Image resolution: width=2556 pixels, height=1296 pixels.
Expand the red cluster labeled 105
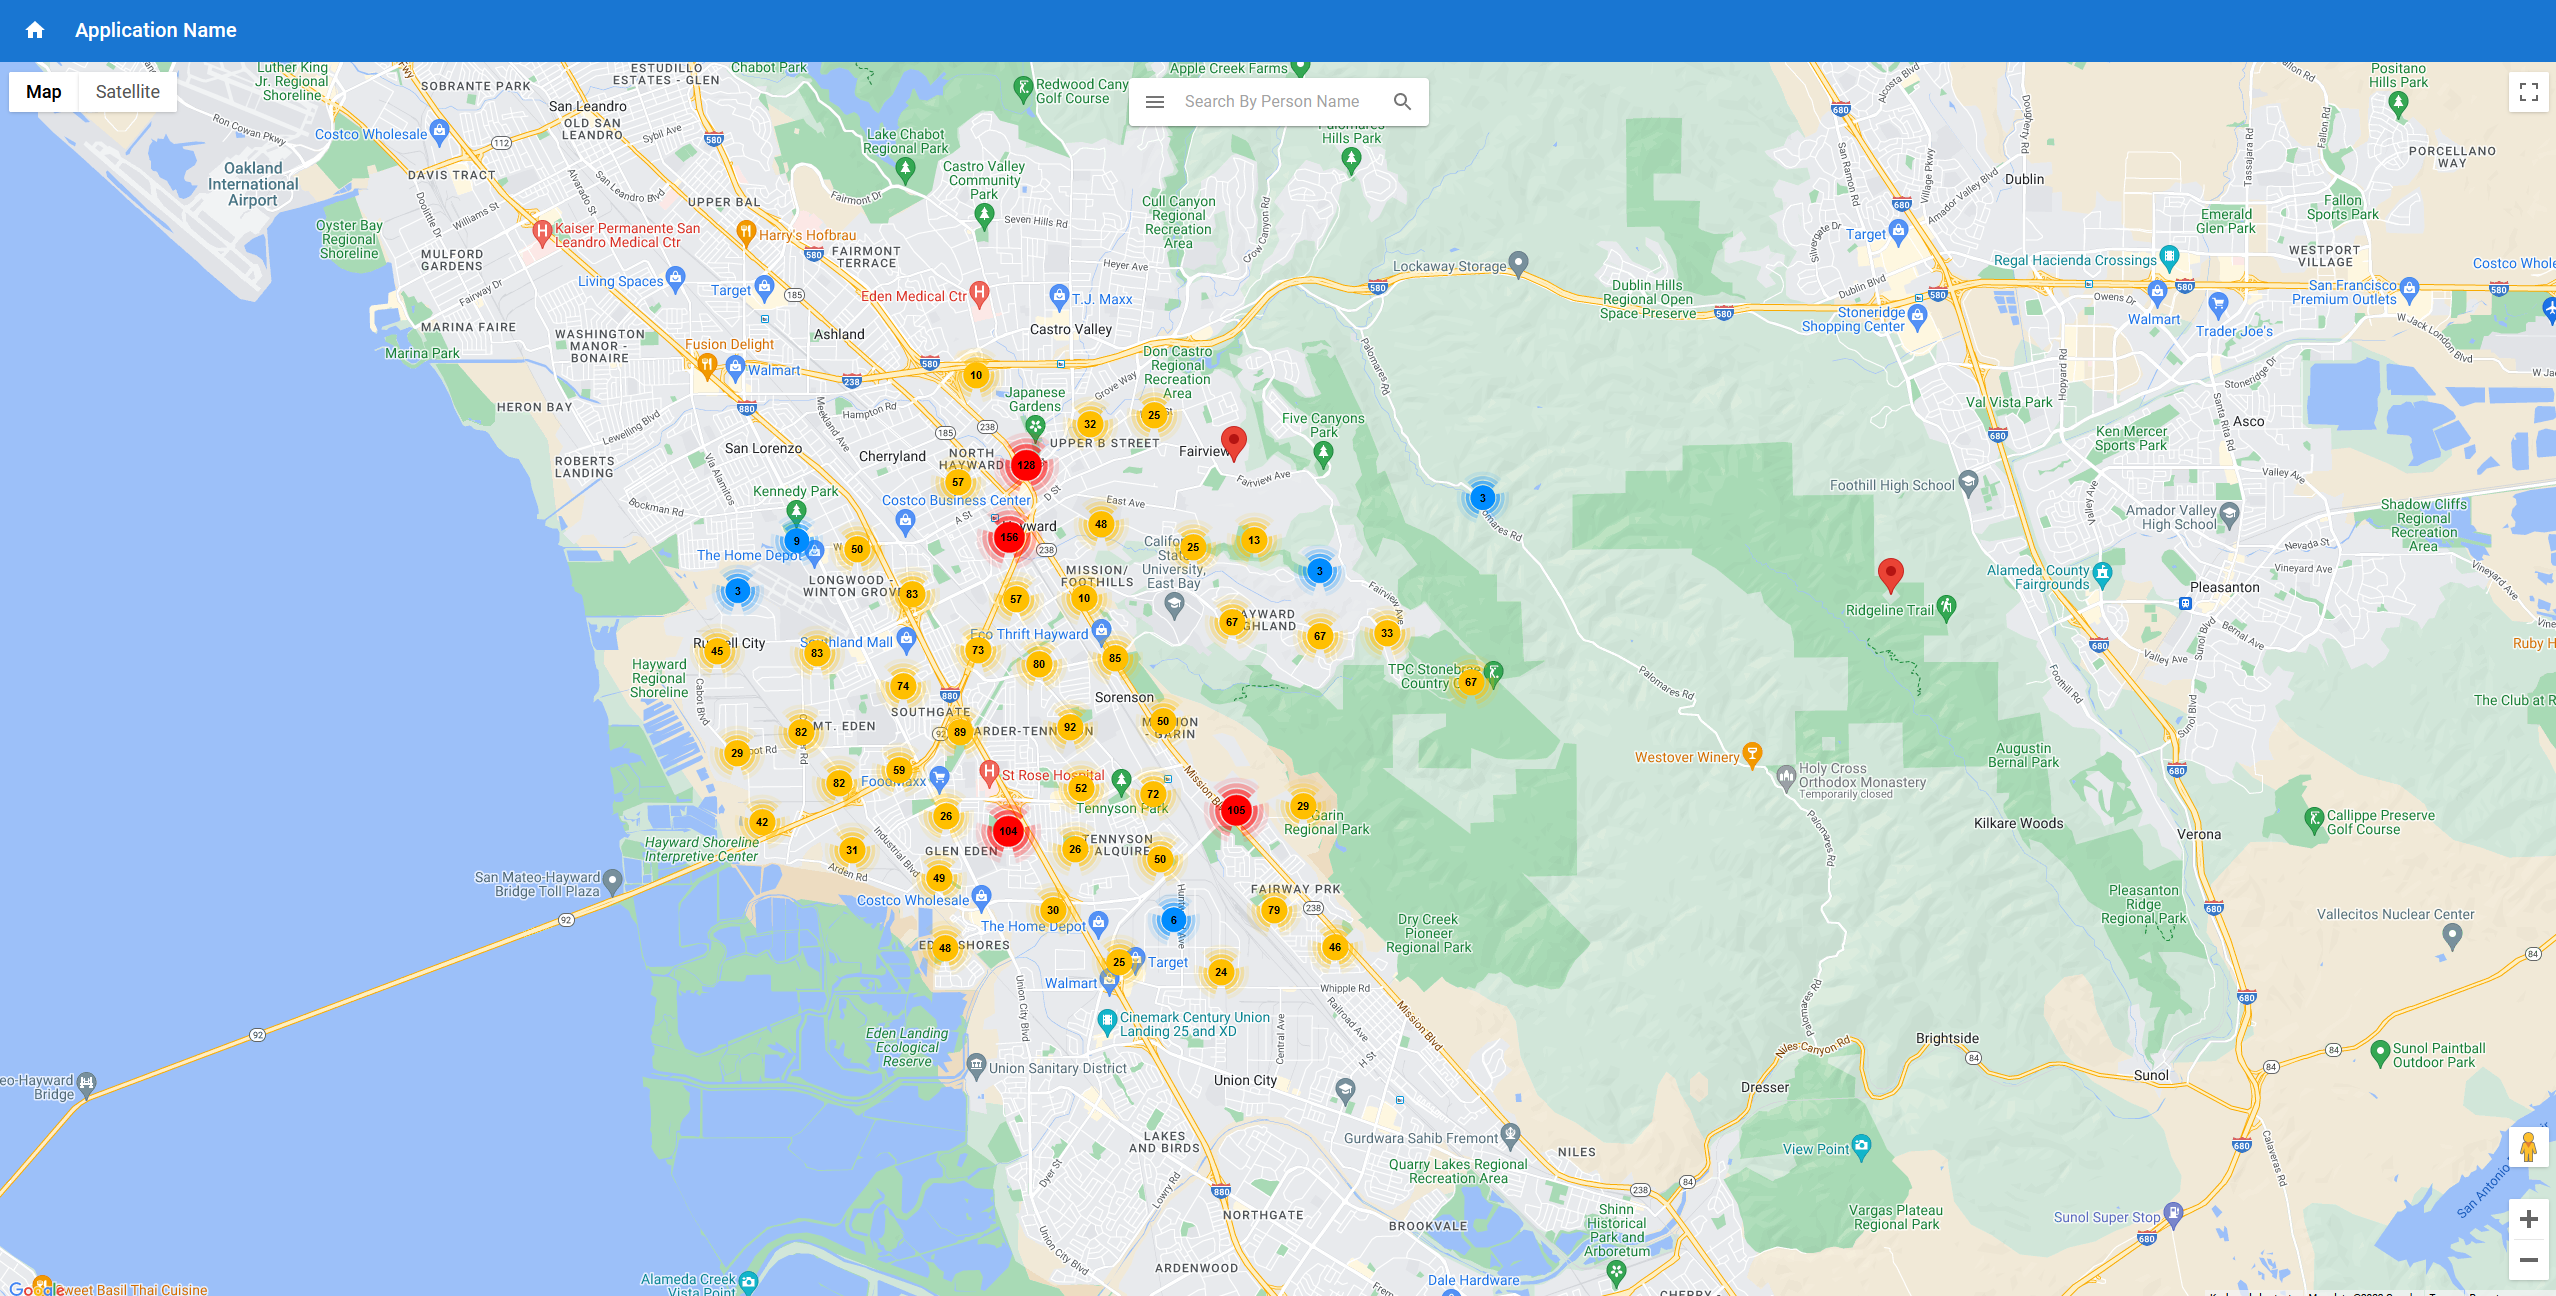point(1236,810)
